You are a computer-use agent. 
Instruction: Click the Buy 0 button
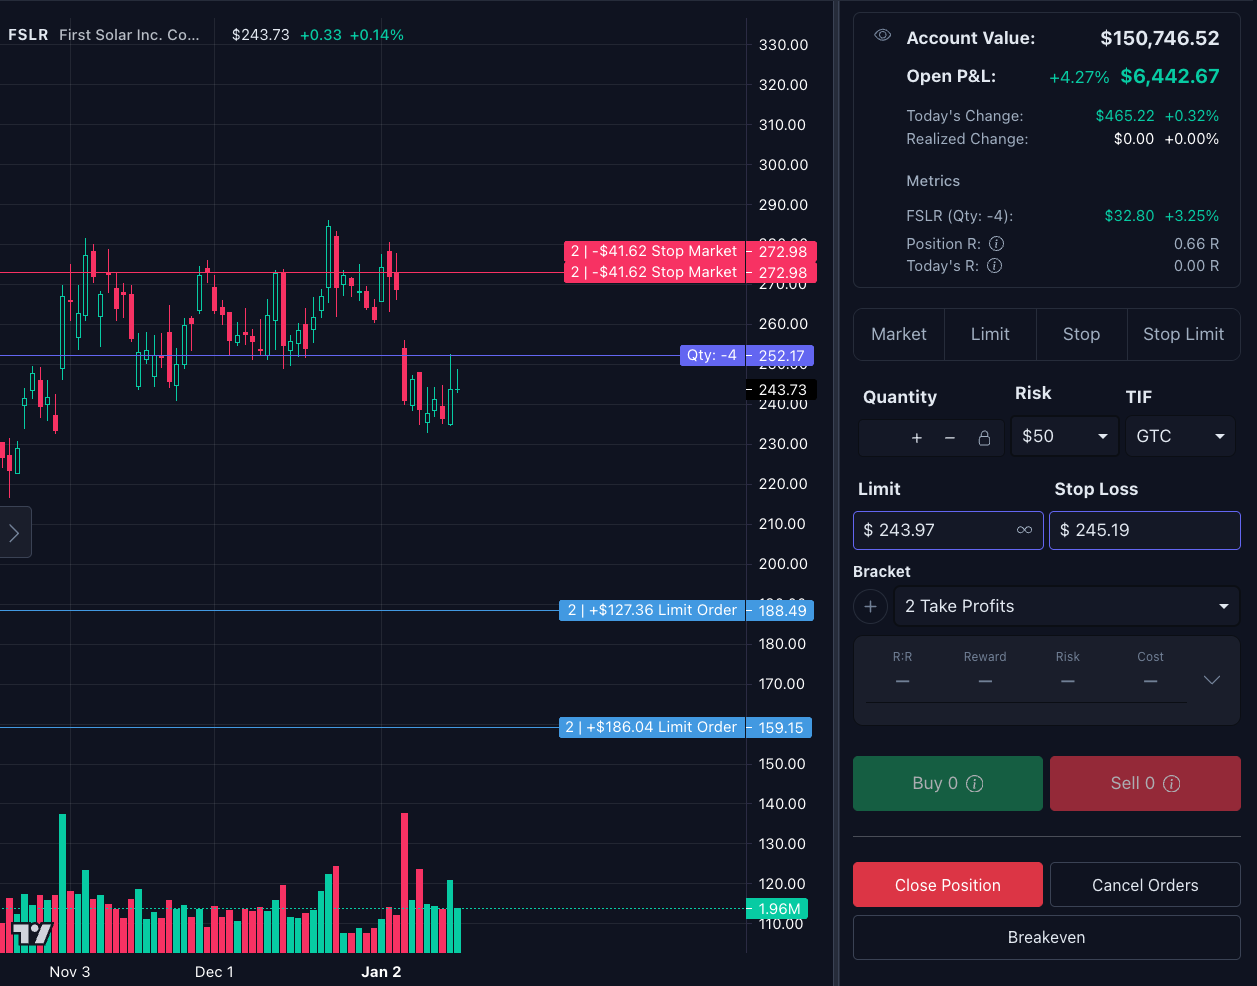(x=947, y=783)
